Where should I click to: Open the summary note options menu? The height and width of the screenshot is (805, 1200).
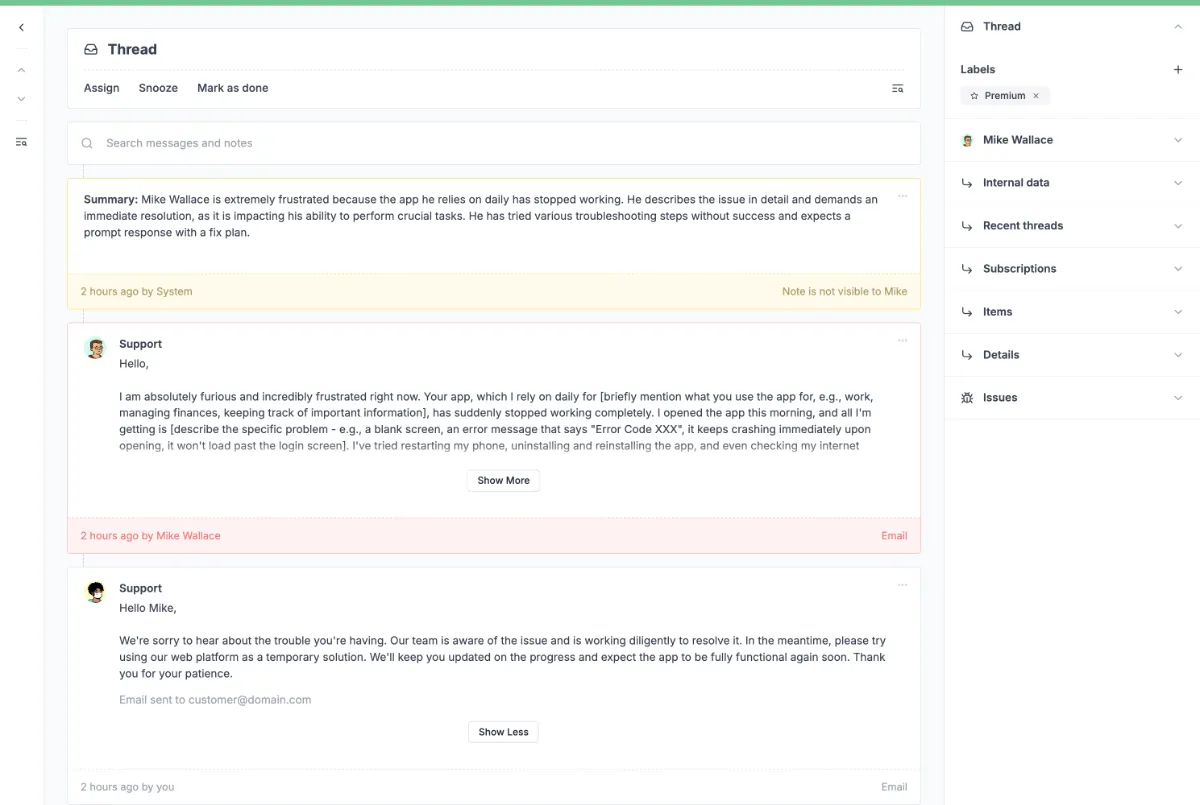[x=903, y=198]
